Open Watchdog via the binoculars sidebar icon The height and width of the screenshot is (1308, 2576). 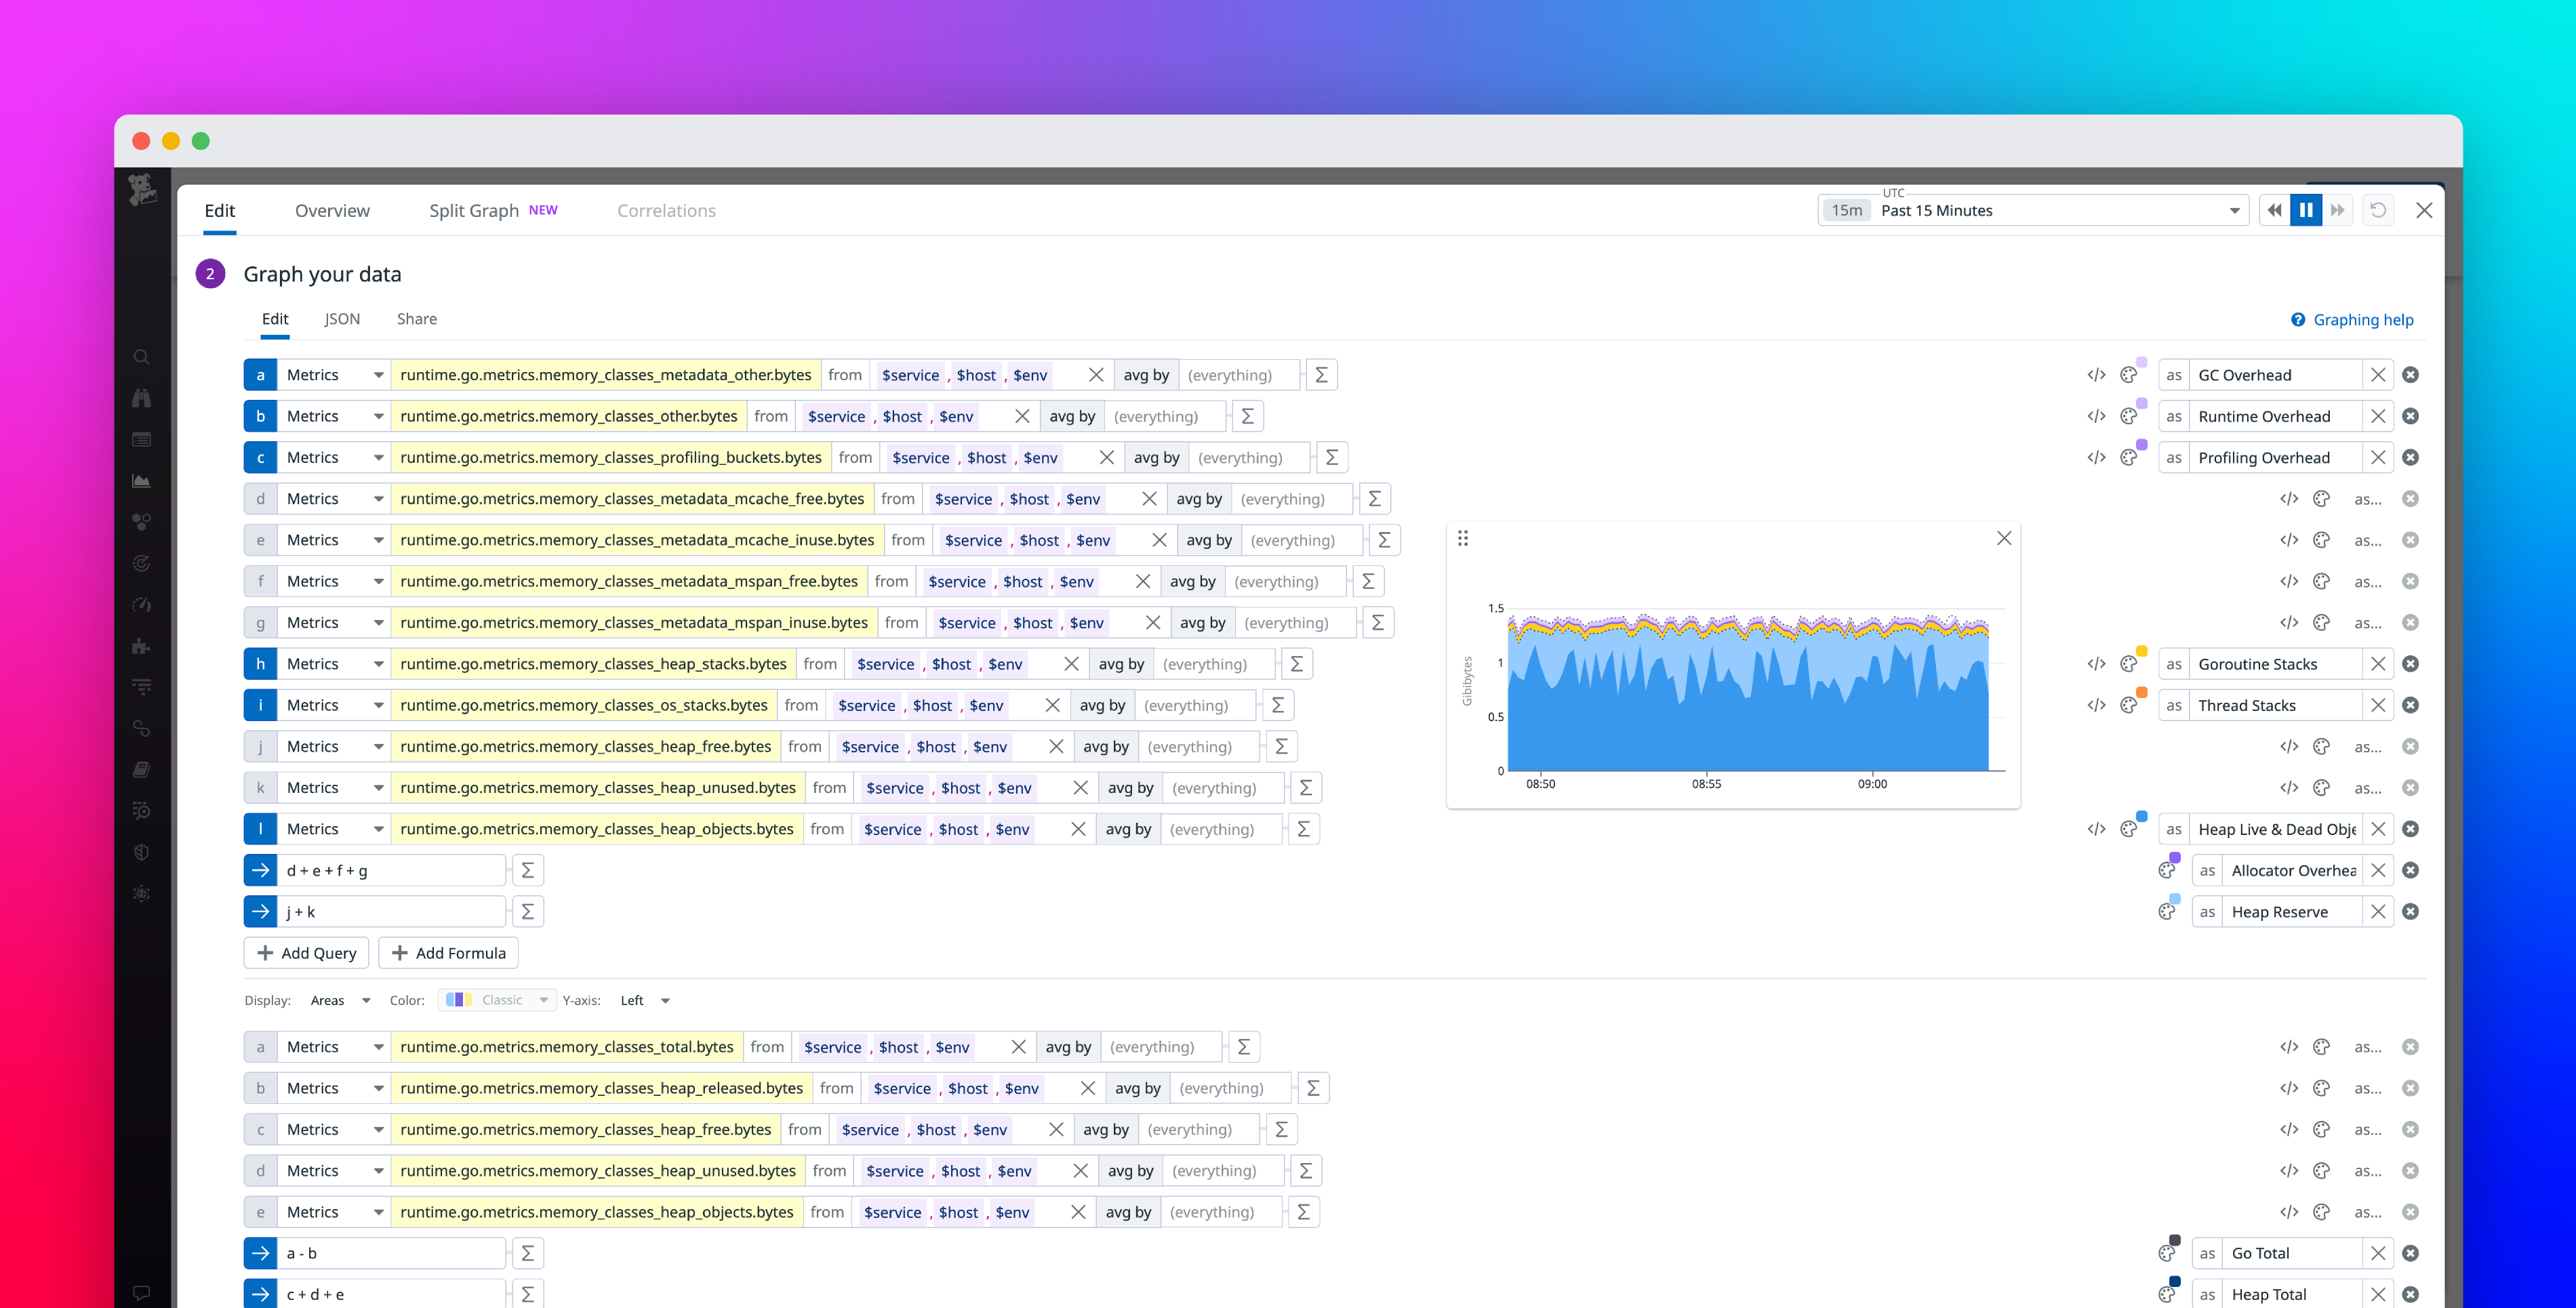[x=141, y=397]
